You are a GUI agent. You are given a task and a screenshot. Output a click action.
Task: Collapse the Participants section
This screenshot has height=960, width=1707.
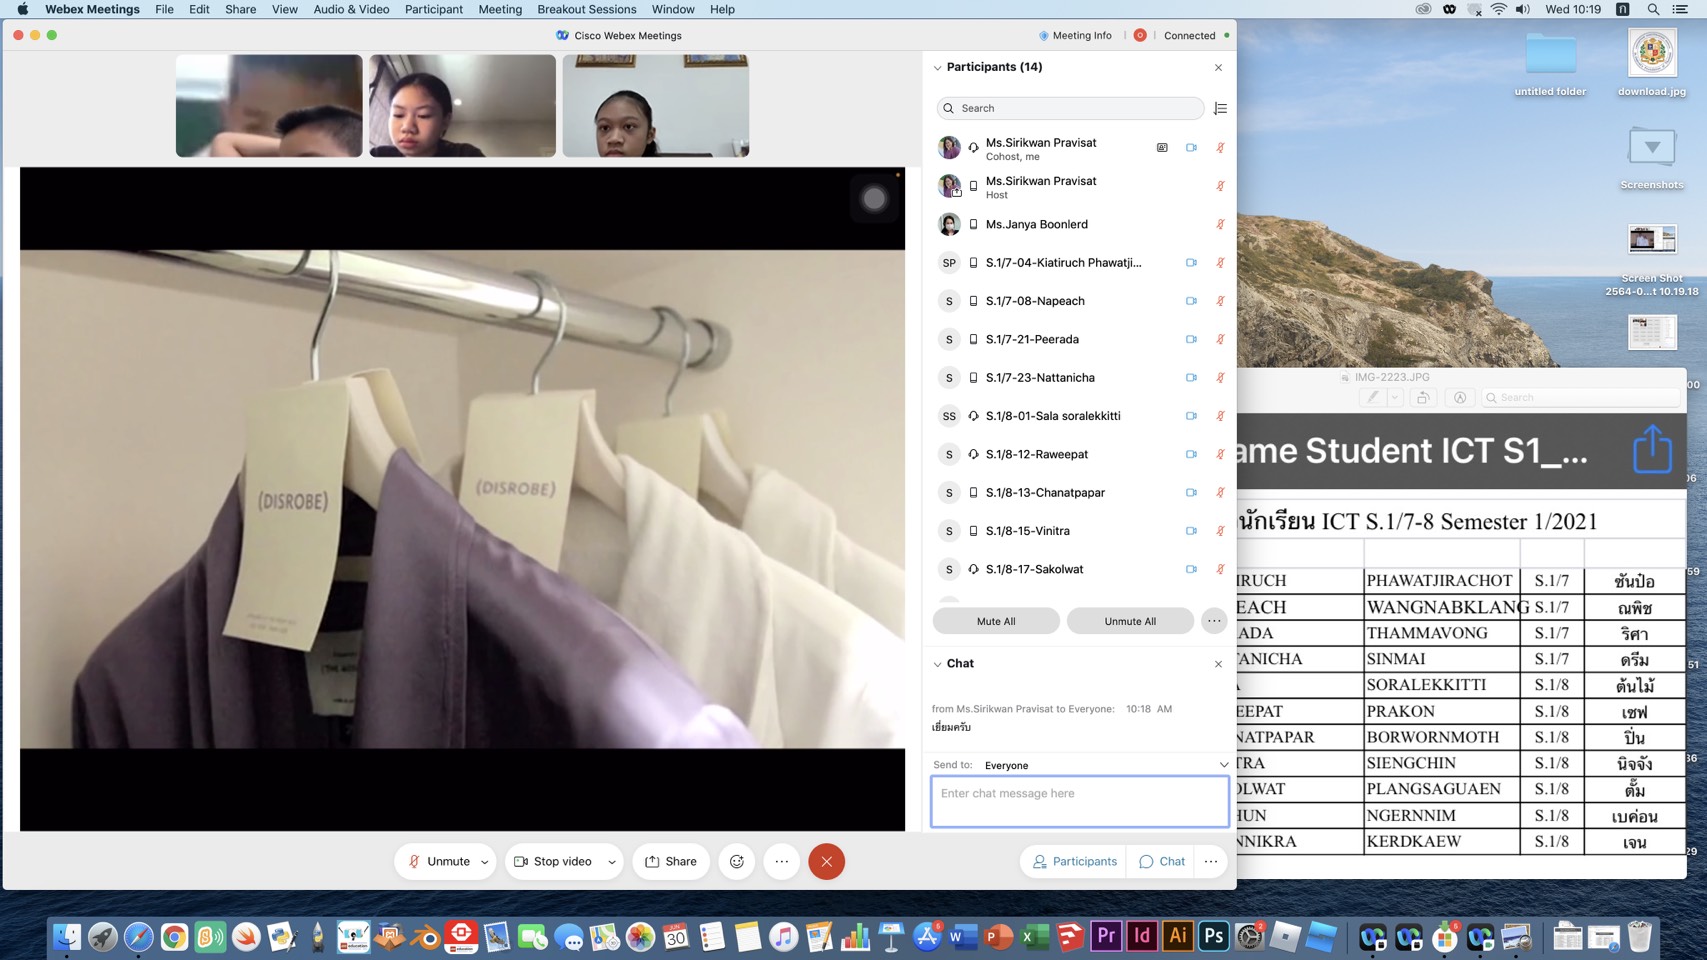pos(937,67)
